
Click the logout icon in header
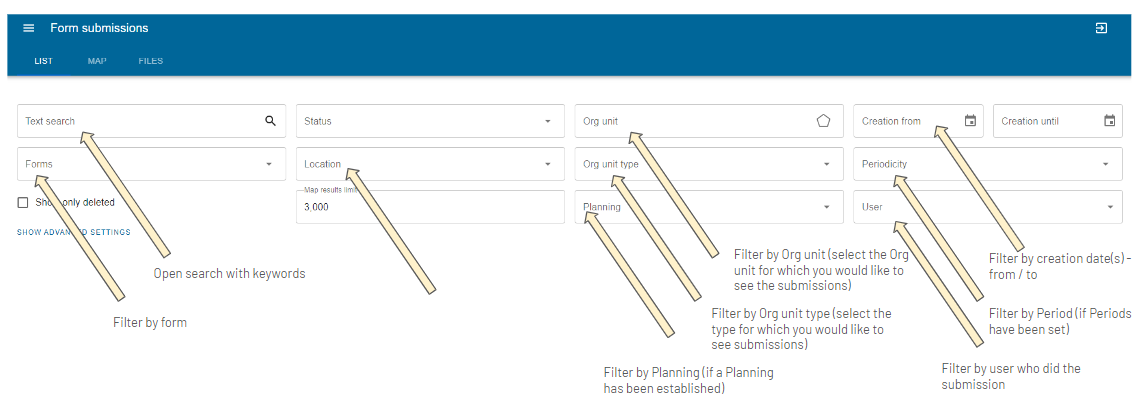pos(1101,28)
